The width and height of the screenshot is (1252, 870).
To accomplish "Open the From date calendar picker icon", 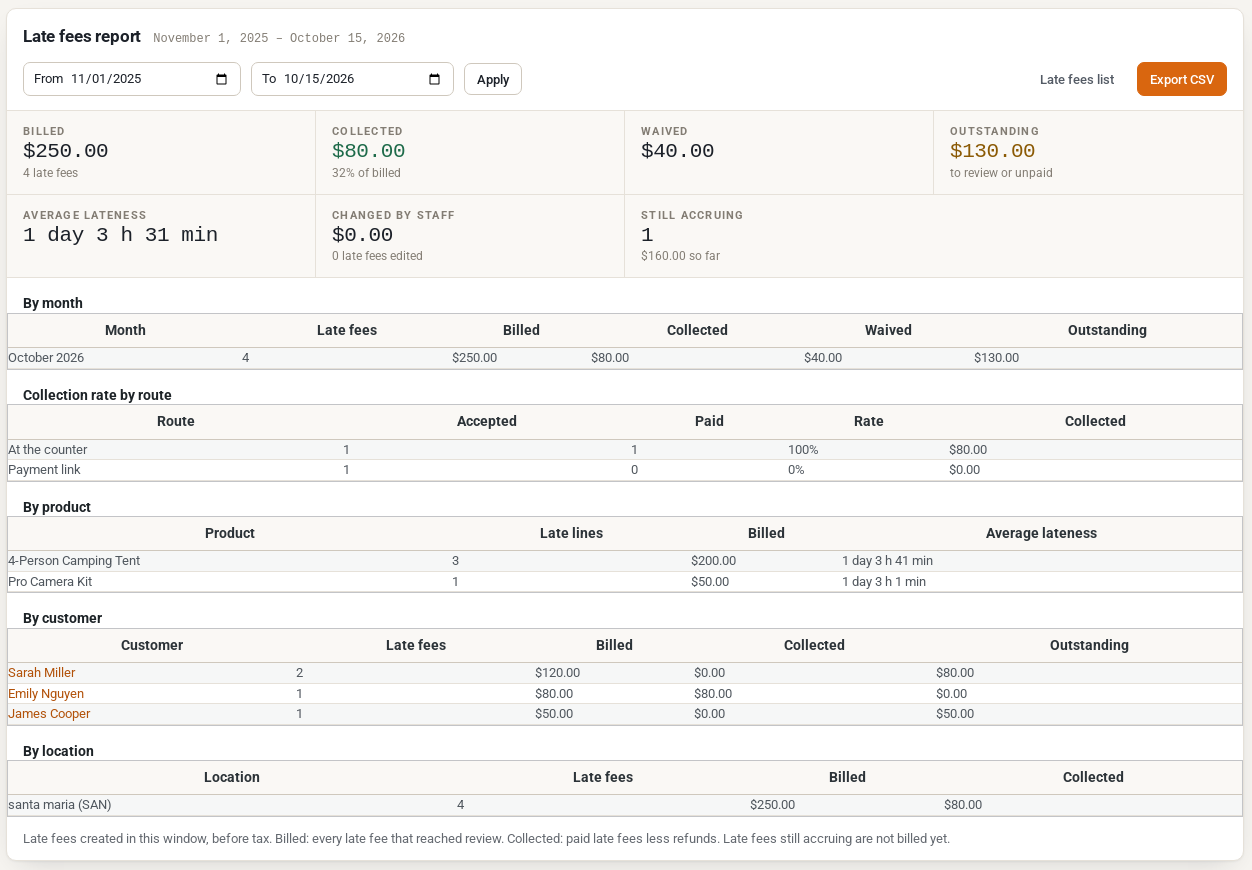I will [222, 79].
